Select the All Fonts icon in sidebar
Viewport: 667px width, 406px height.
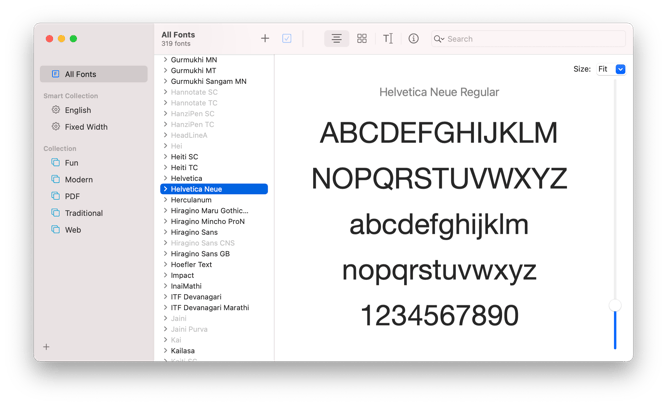55,74
